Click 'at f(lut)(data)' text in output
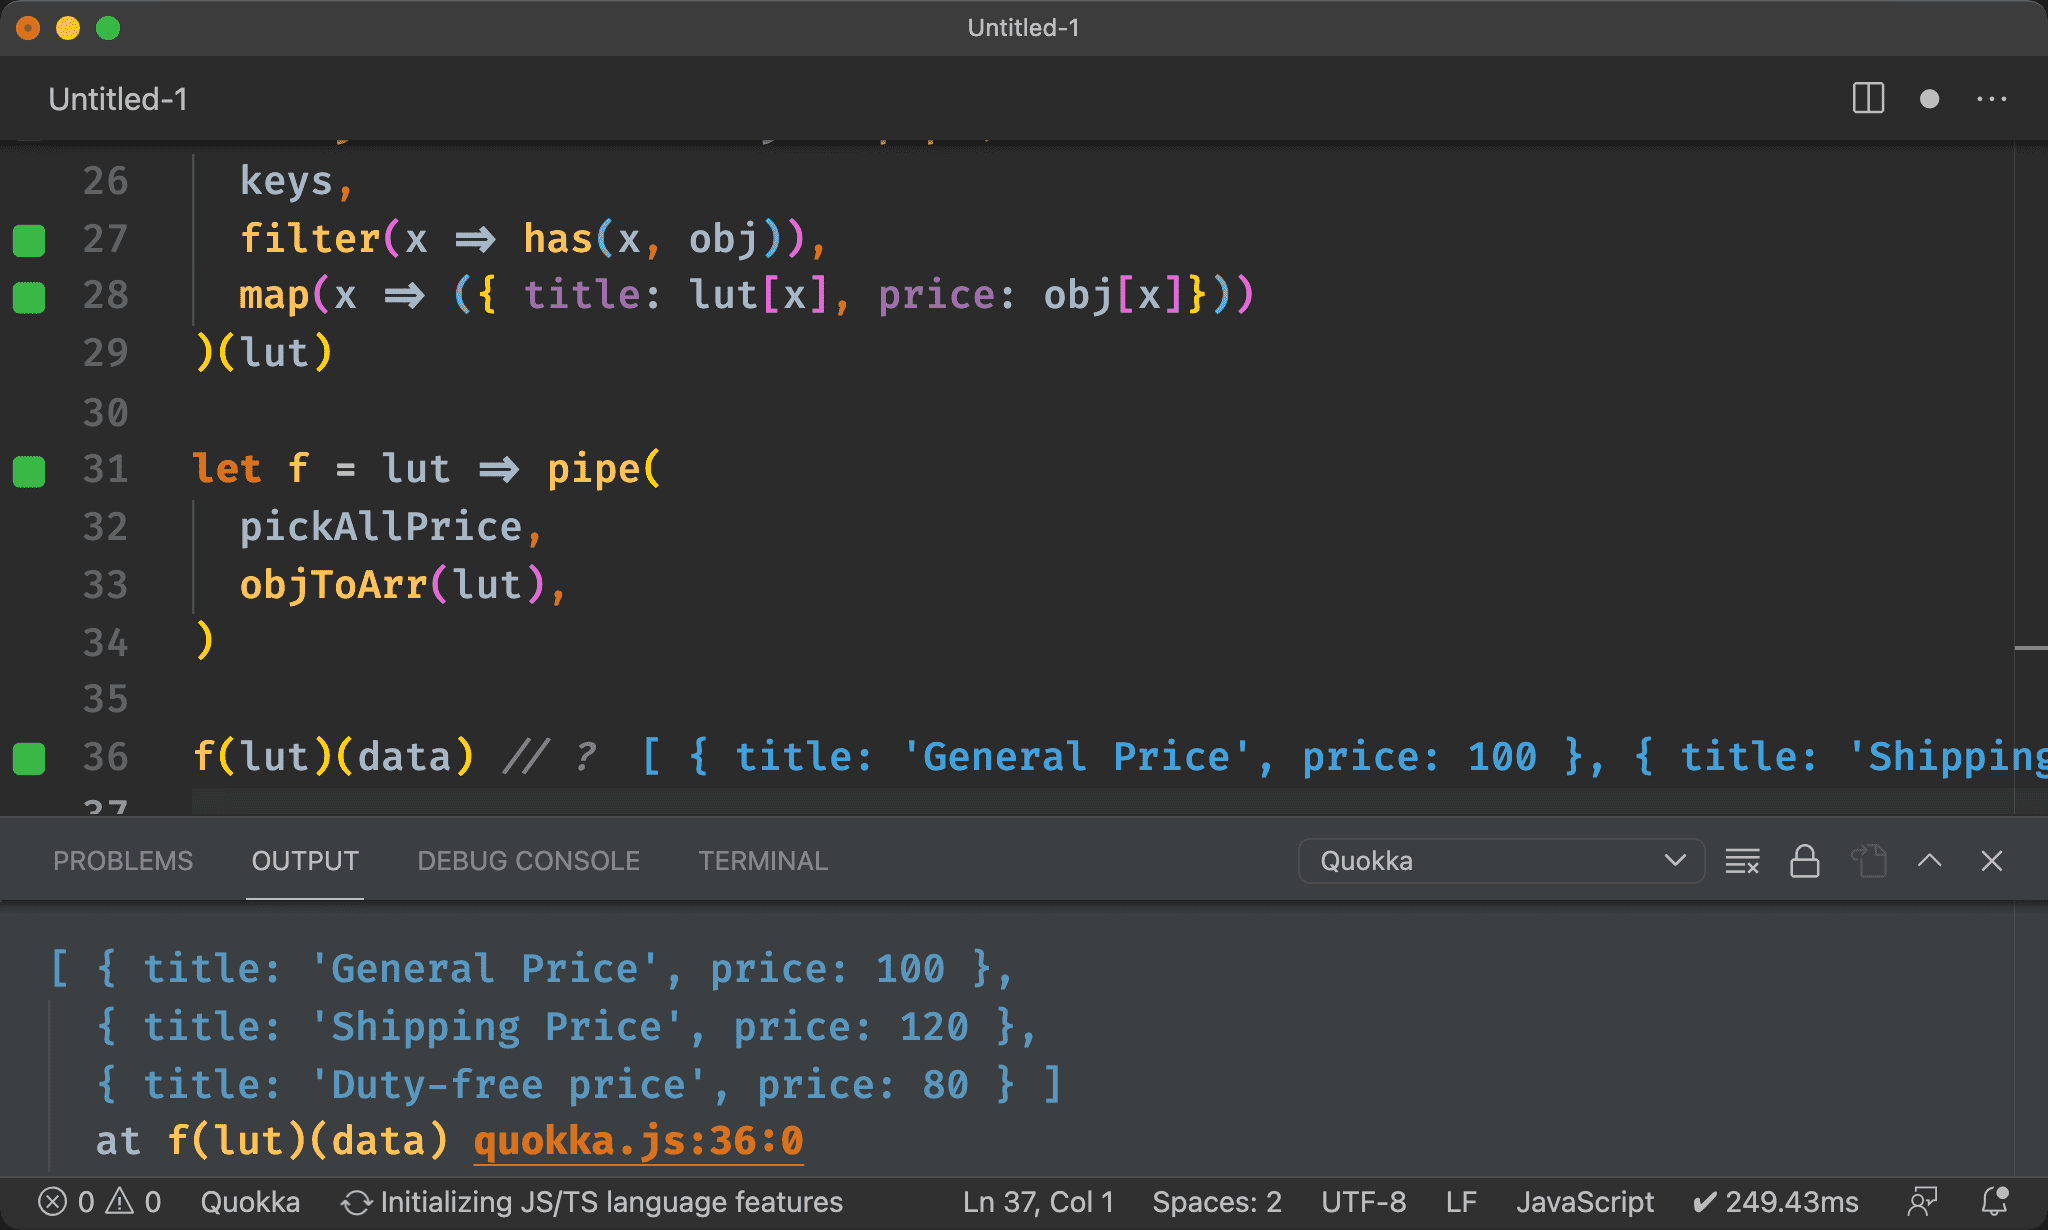Screen dimensions: 2048x1230 pos(272,1141)
